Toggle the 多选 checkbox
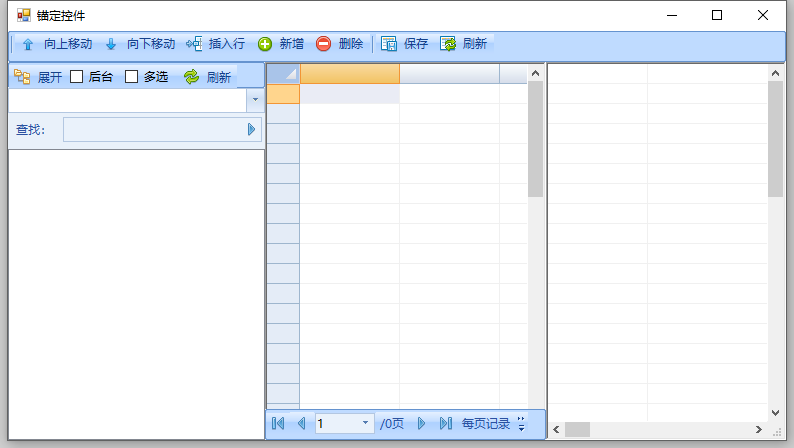794x448 pixels. click(131, 76)
